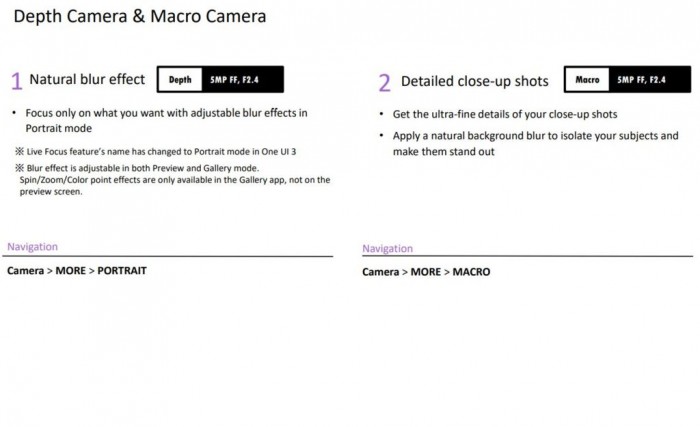Select the purple number 1 marker

(x=16, y=82)
